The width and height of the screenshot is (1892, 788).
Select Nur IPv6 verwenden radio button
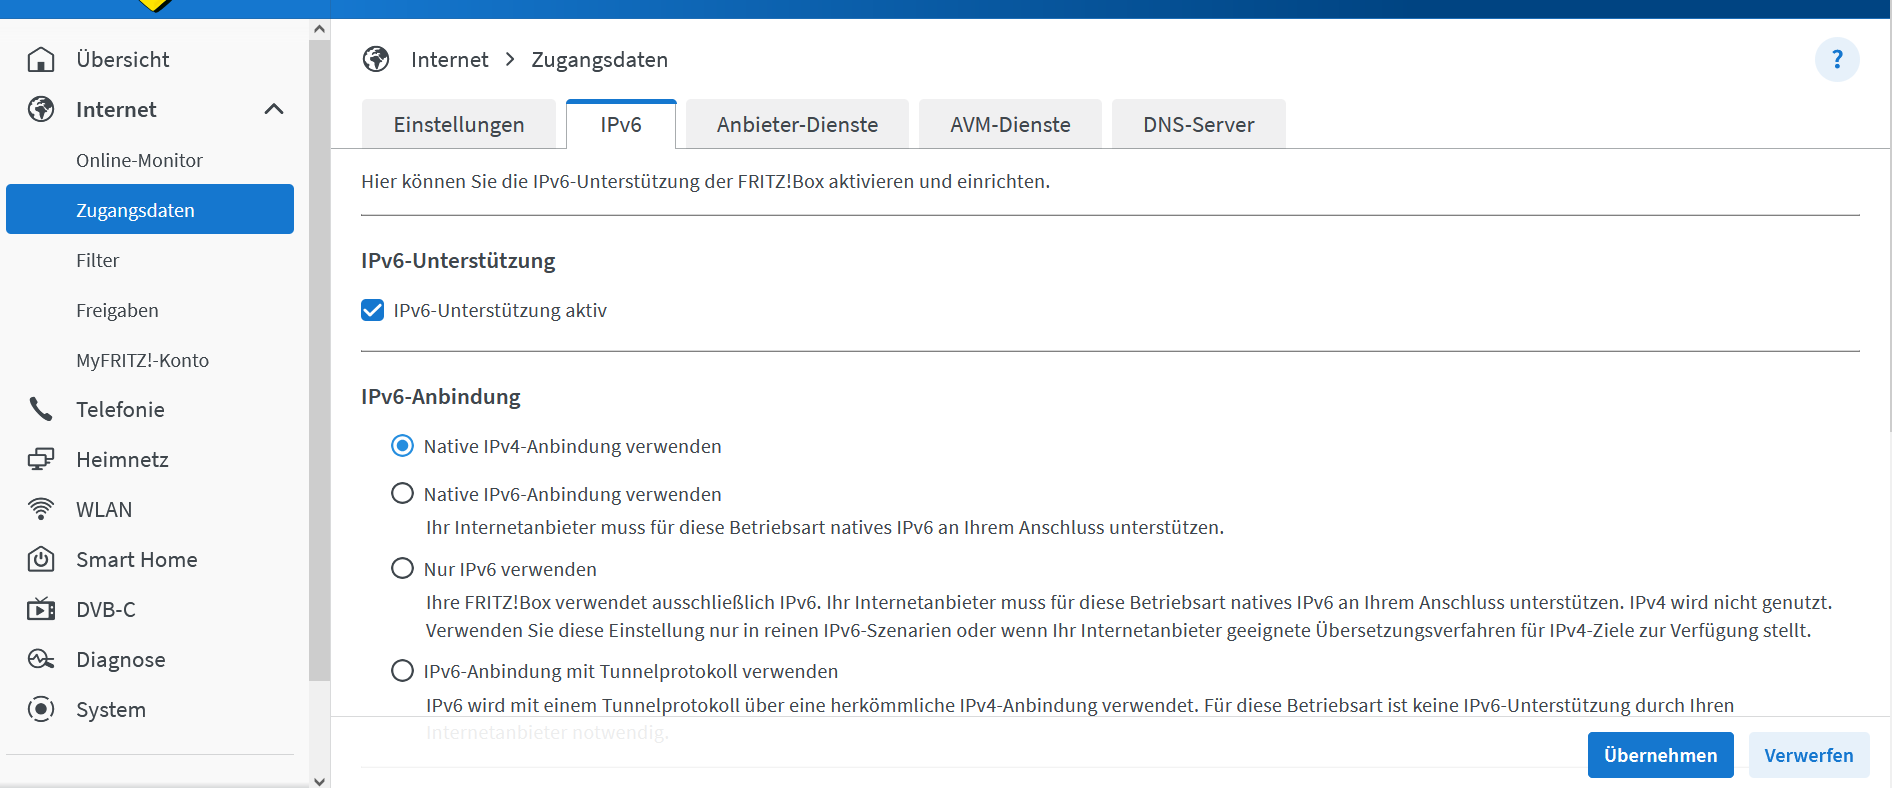[402, 569]
